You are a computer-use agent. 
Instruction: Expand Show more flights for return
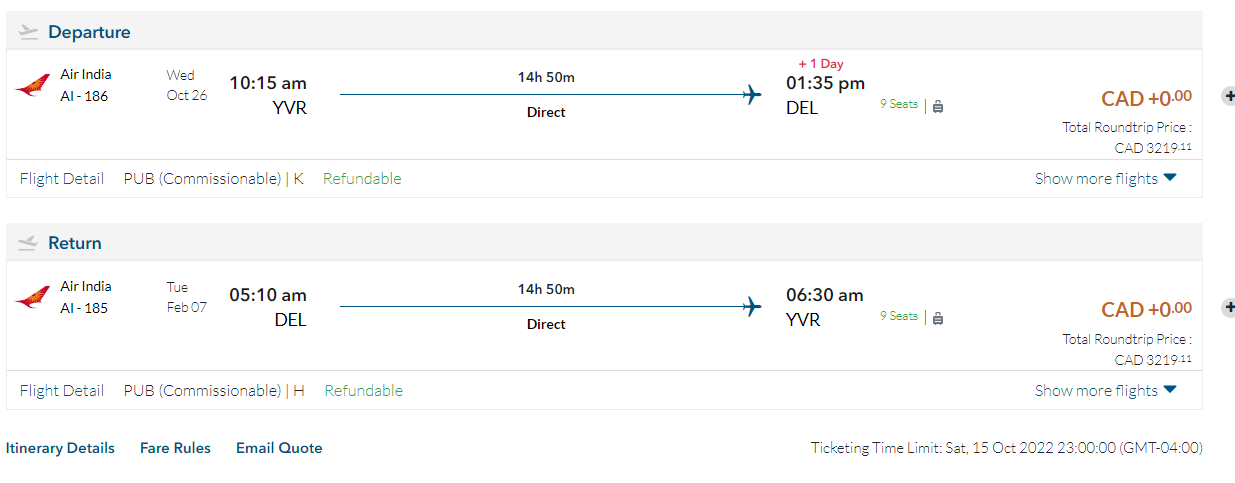[1105, 391]
